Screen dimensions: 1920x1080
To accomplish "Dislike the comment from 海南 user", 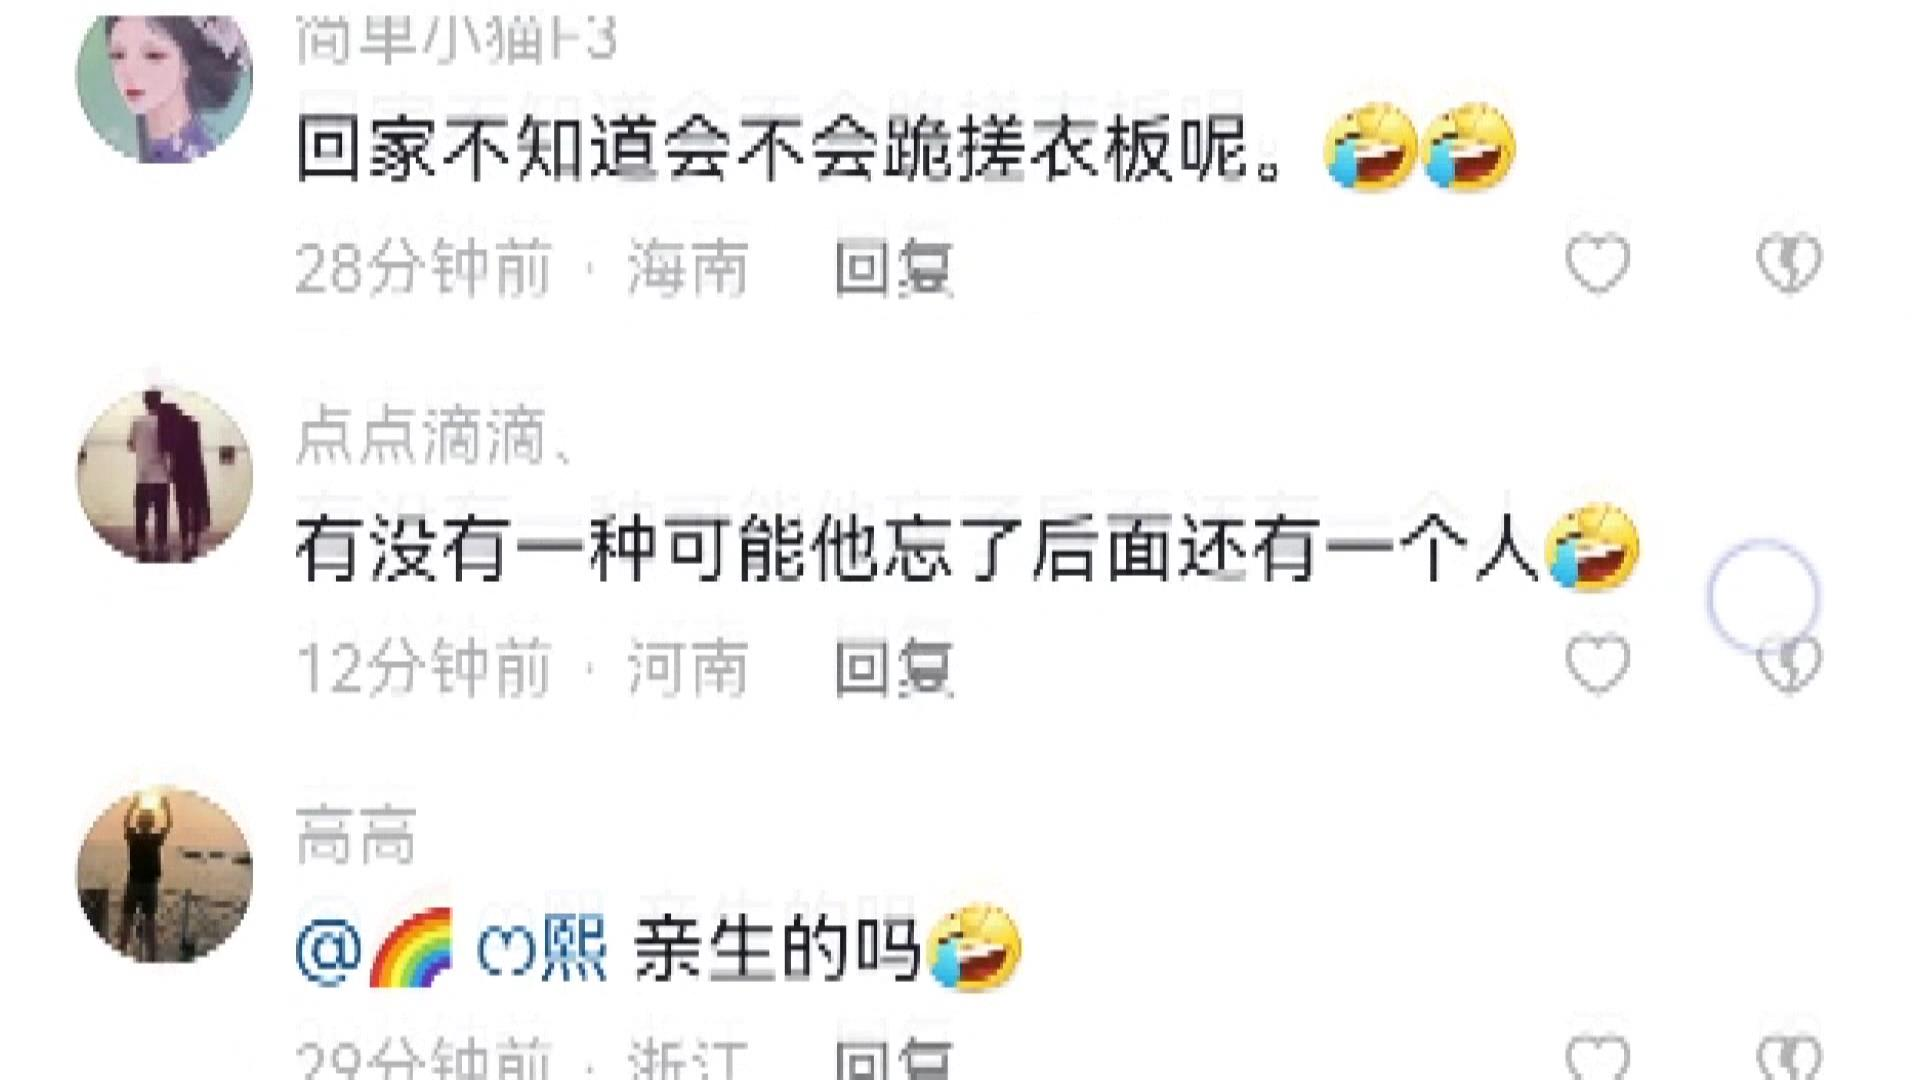I will tap(1789, 264).
